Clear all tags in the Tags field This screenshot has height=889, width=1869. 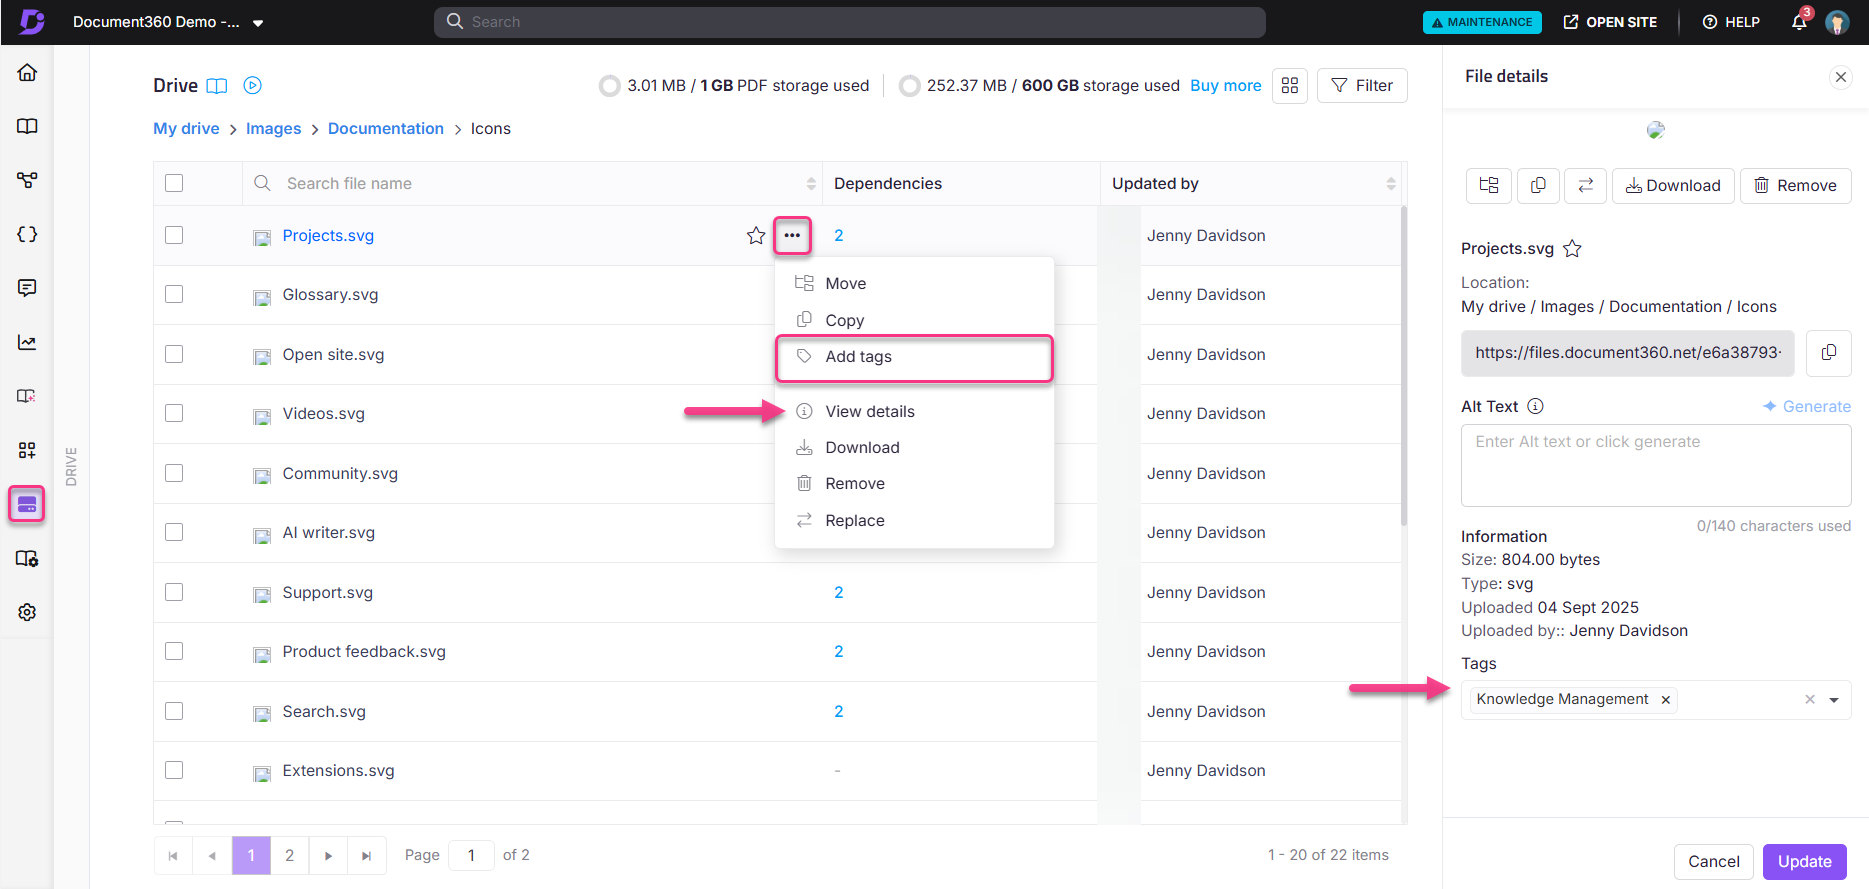[x=1810, y=700]
